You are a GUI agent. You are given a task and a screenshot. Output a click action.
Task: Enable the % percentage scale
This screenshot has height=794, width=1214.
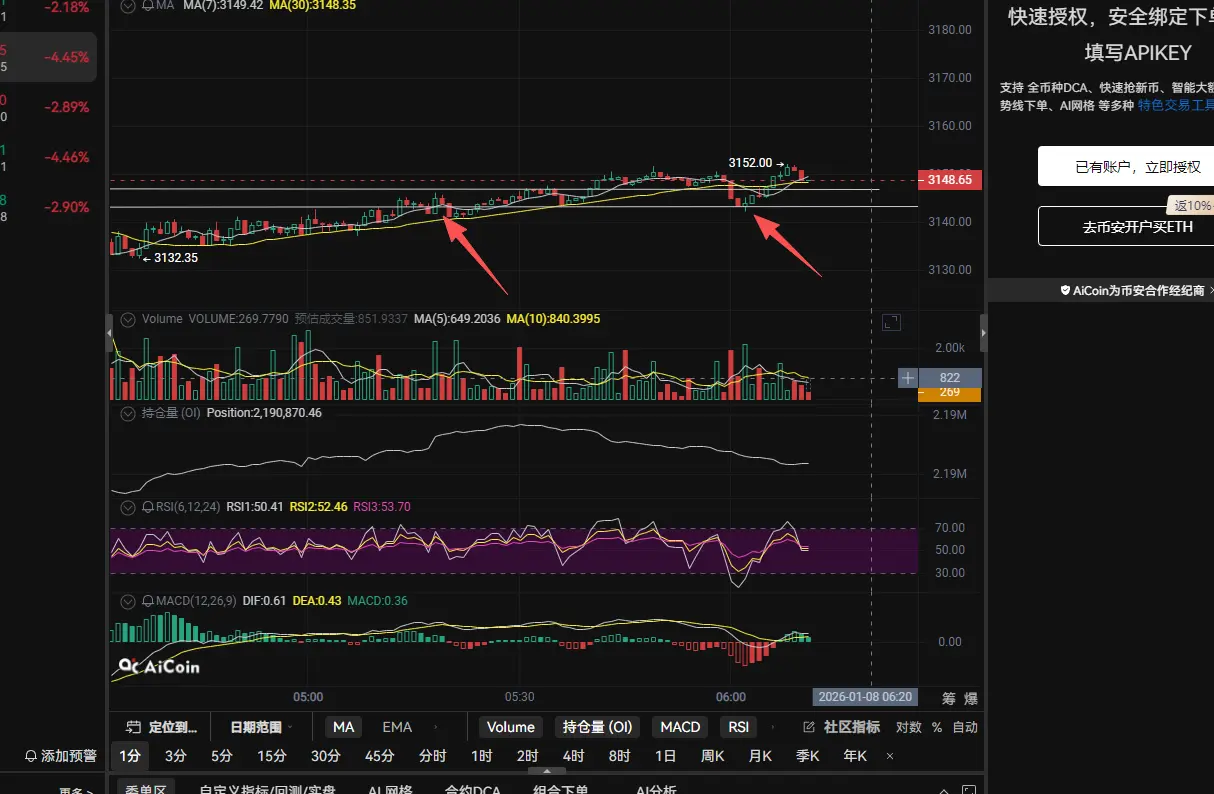pos(937,727)
